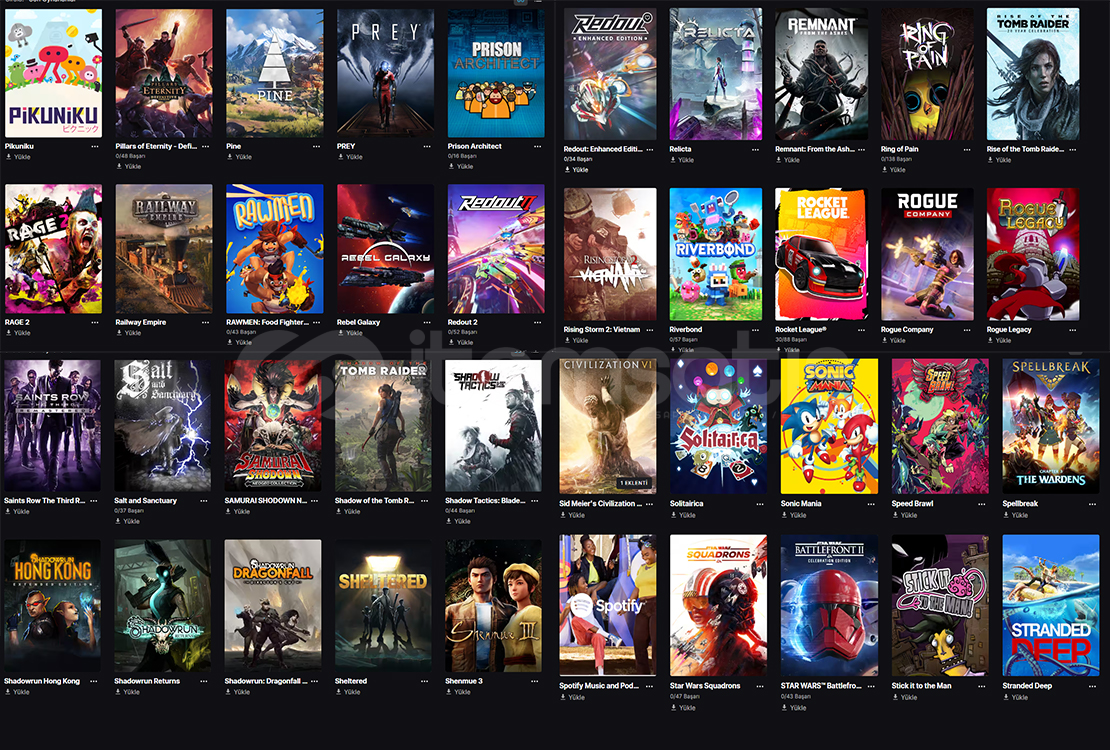Open the options menu for Solitairica

[760, 504]
